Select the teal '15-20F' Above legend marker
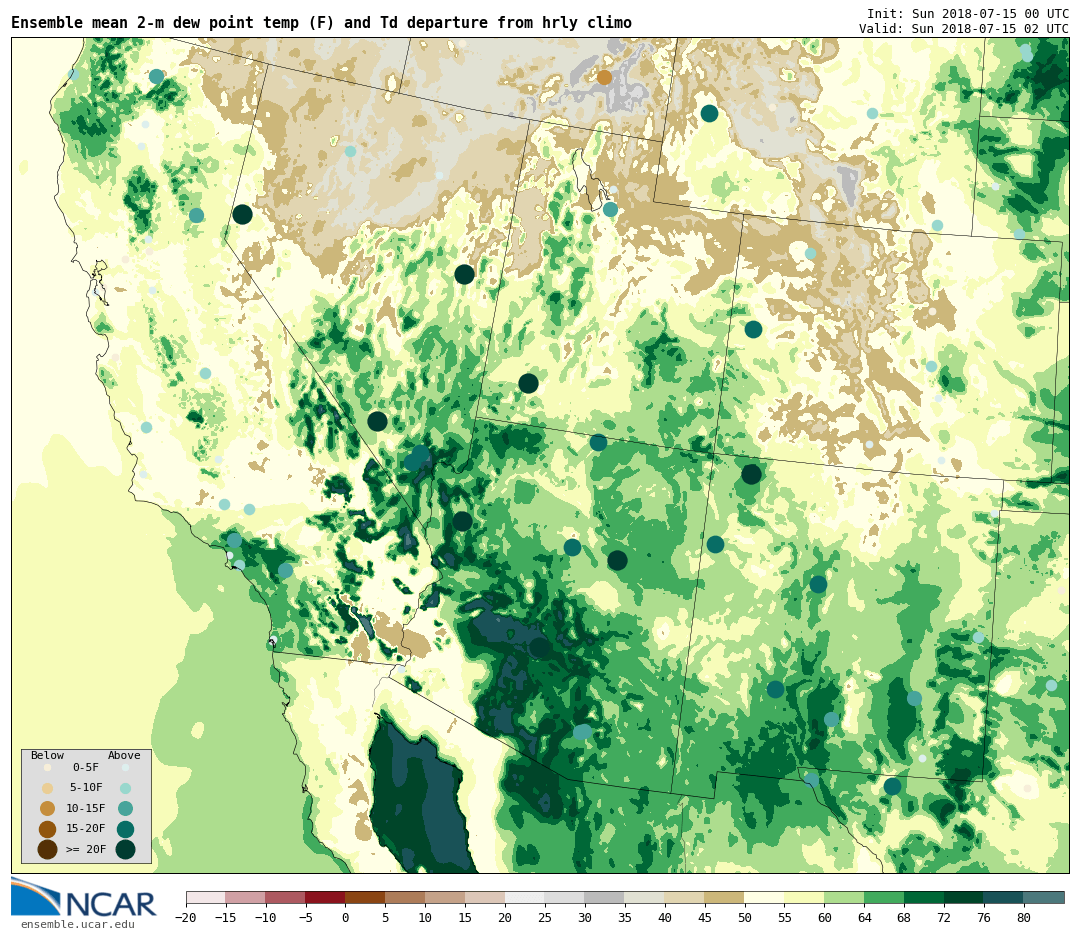 point(125,829)
